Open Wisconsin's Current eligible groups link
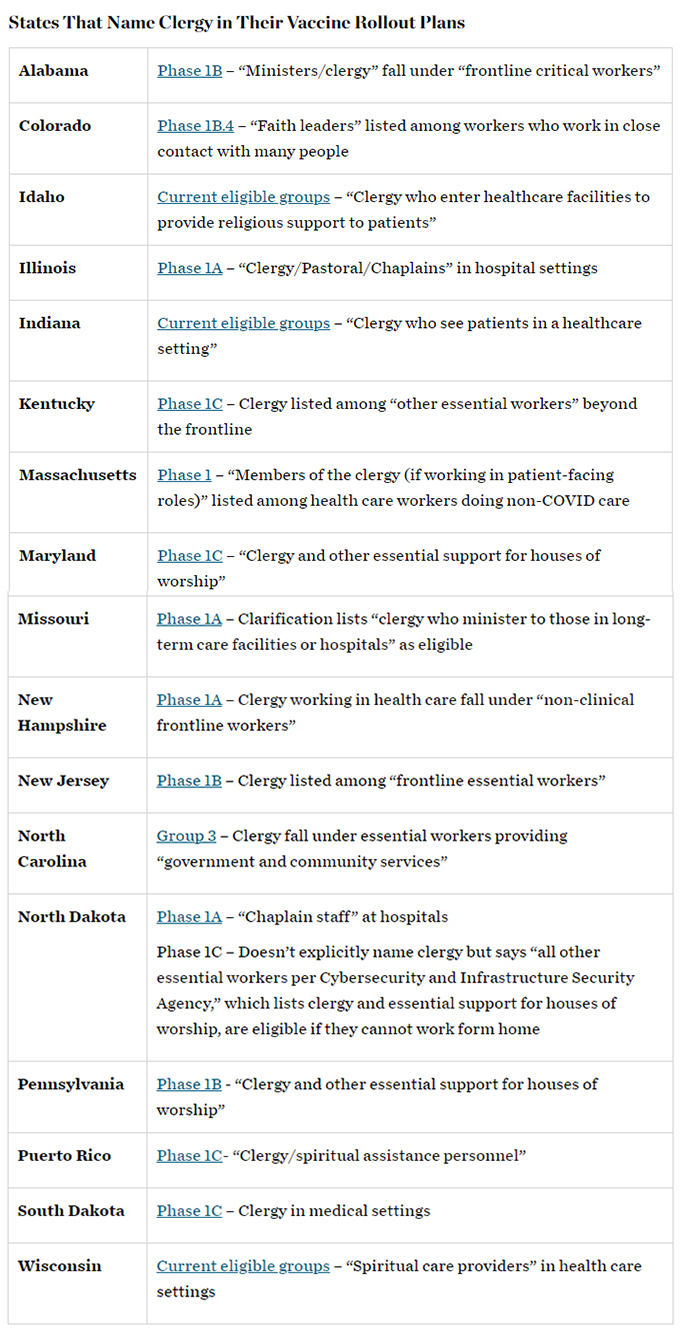The width and height of the screenshot is (680, 1343). point(243,1266)
